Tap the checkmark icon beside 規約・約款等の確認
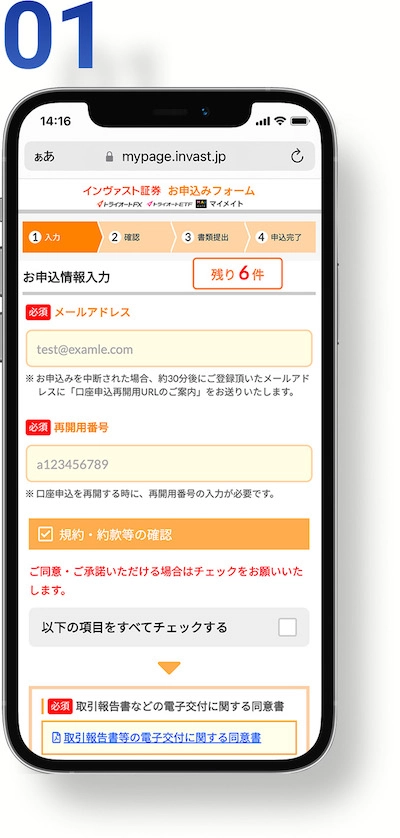The height and width of the screenshot is (838, 400). pos(45,533)
